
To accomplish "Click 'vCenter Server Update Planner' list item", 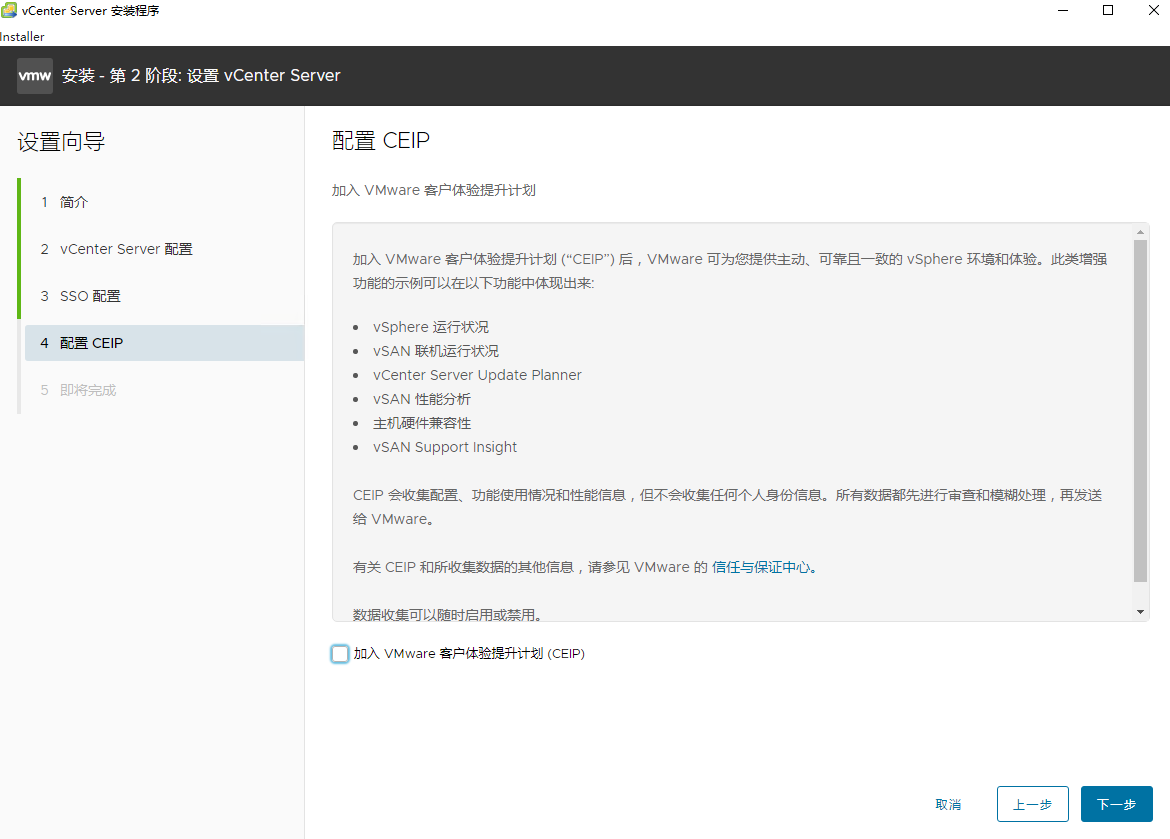I will click(x=477, y=375).
